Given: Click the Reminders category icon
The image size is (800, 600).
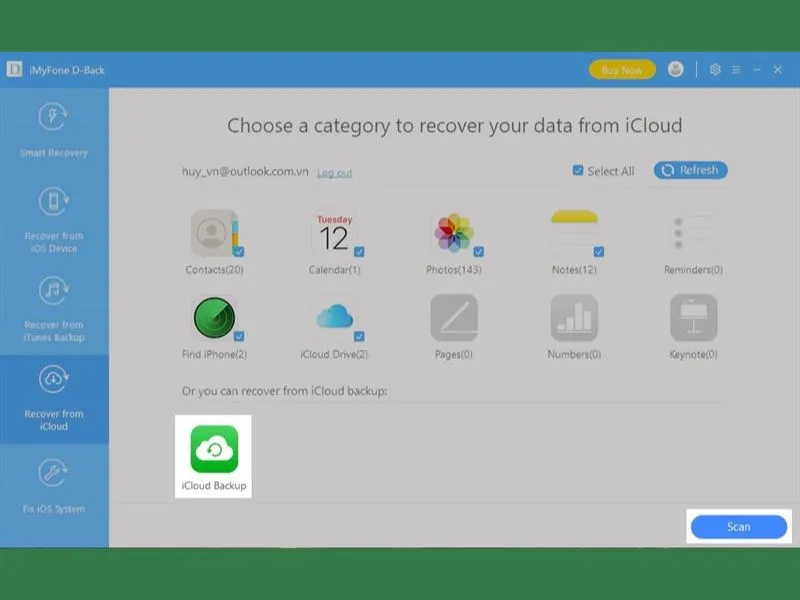Looking at the screenshot, I should 693,233.
